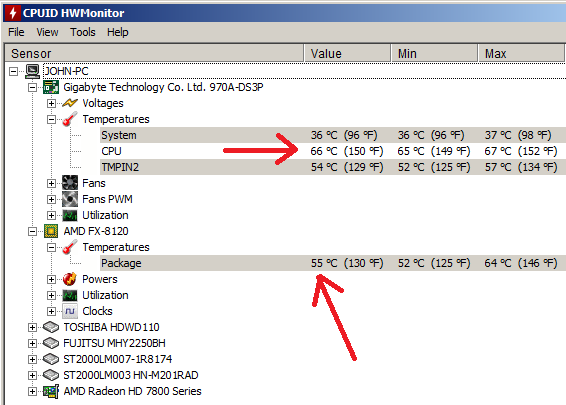Screen dimensions: 566x405
Task: Click CPU min value 65 °C (149 °F)
Action: pyautogui.click(x=434, y=151)
